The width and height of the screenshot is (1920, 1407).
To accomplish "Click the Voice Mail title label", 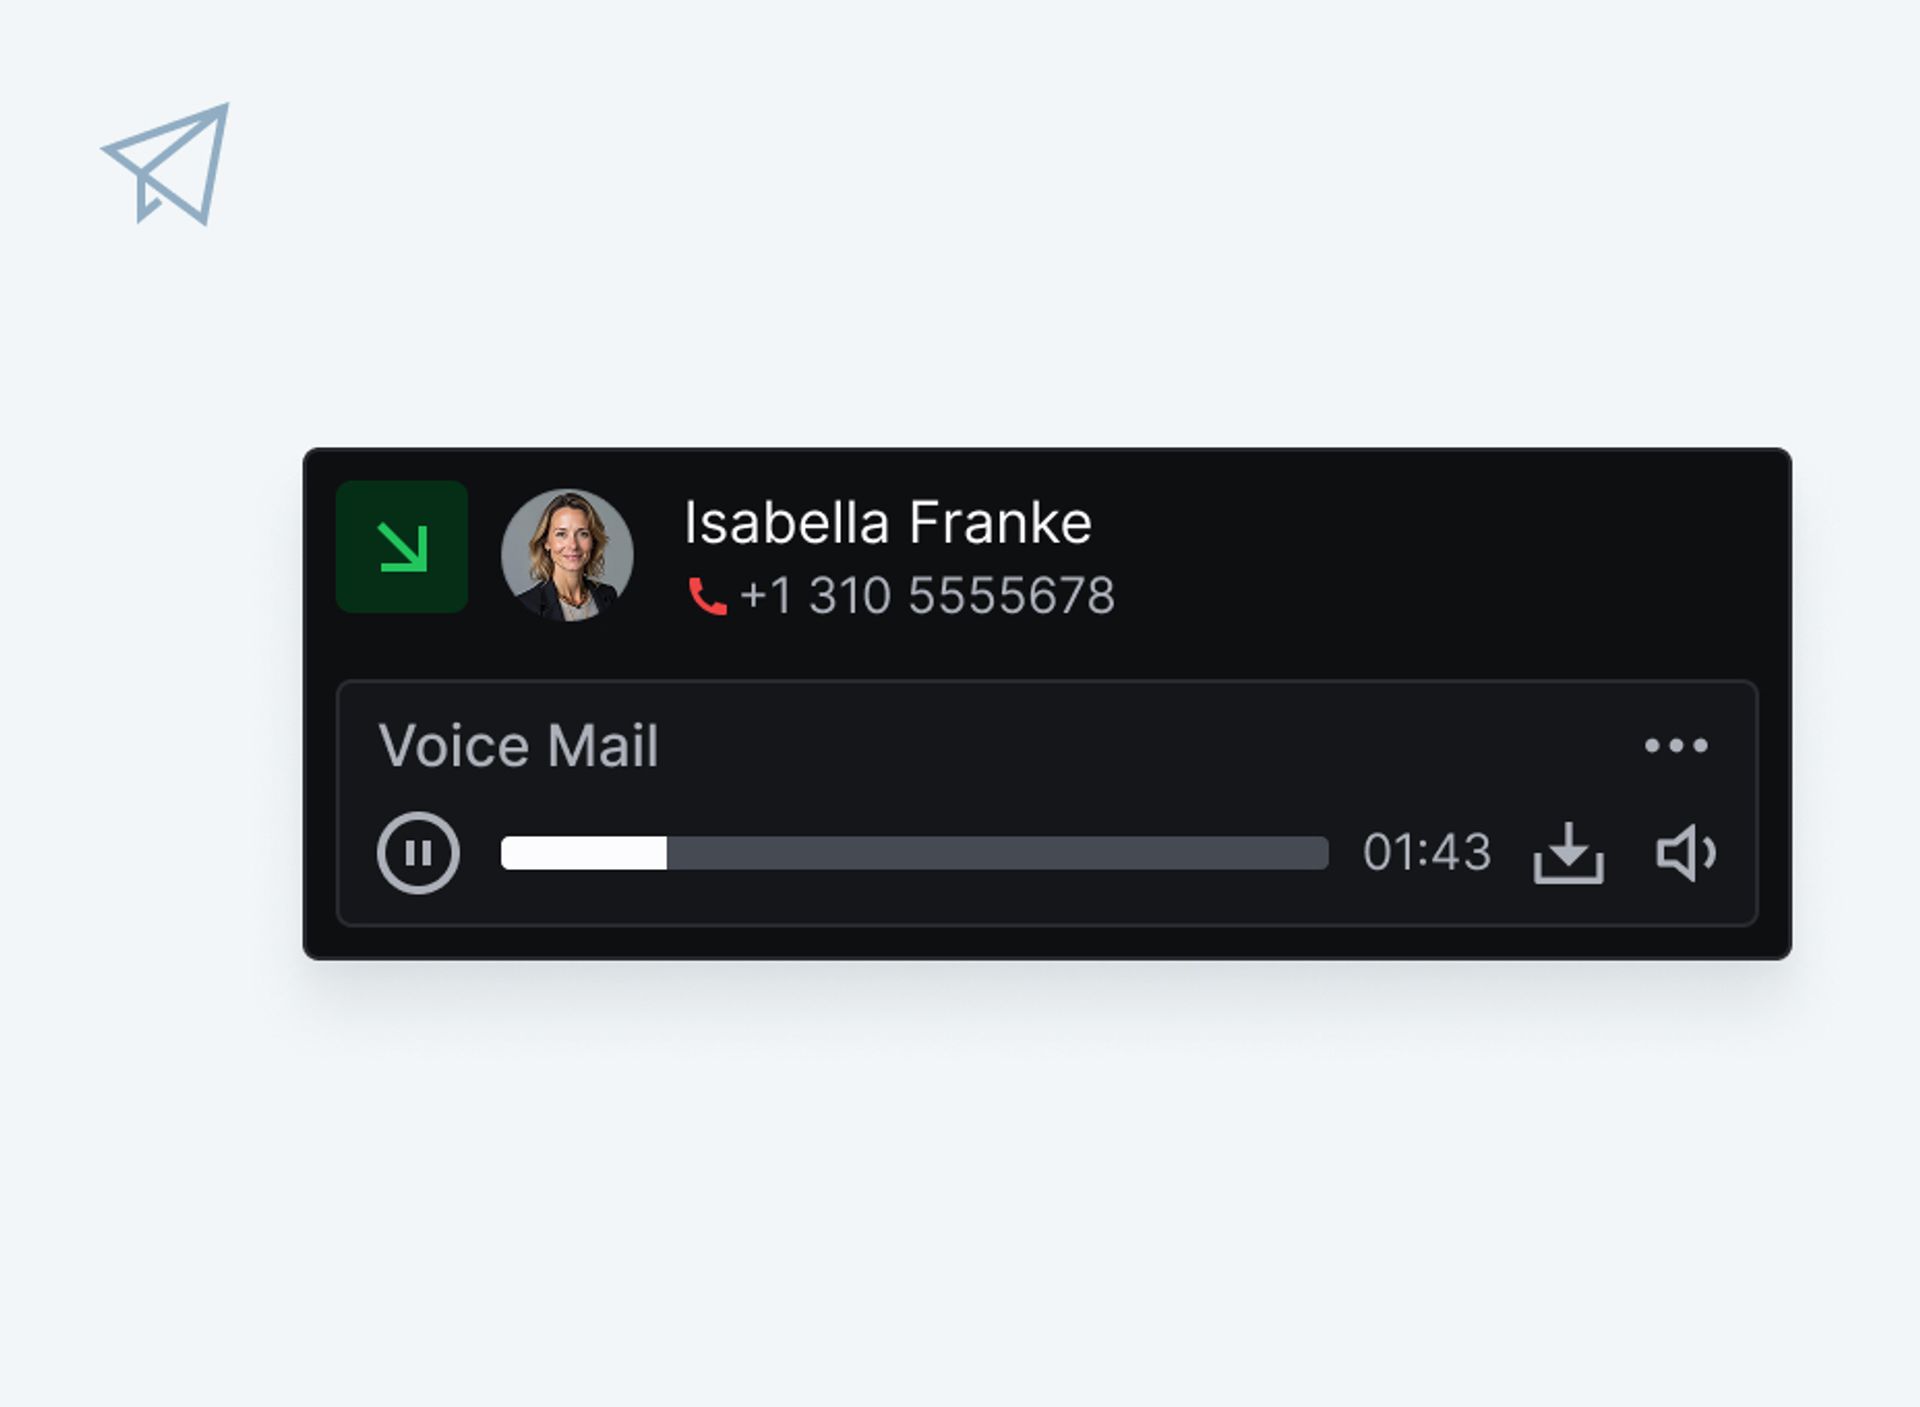I will [518, 746].
